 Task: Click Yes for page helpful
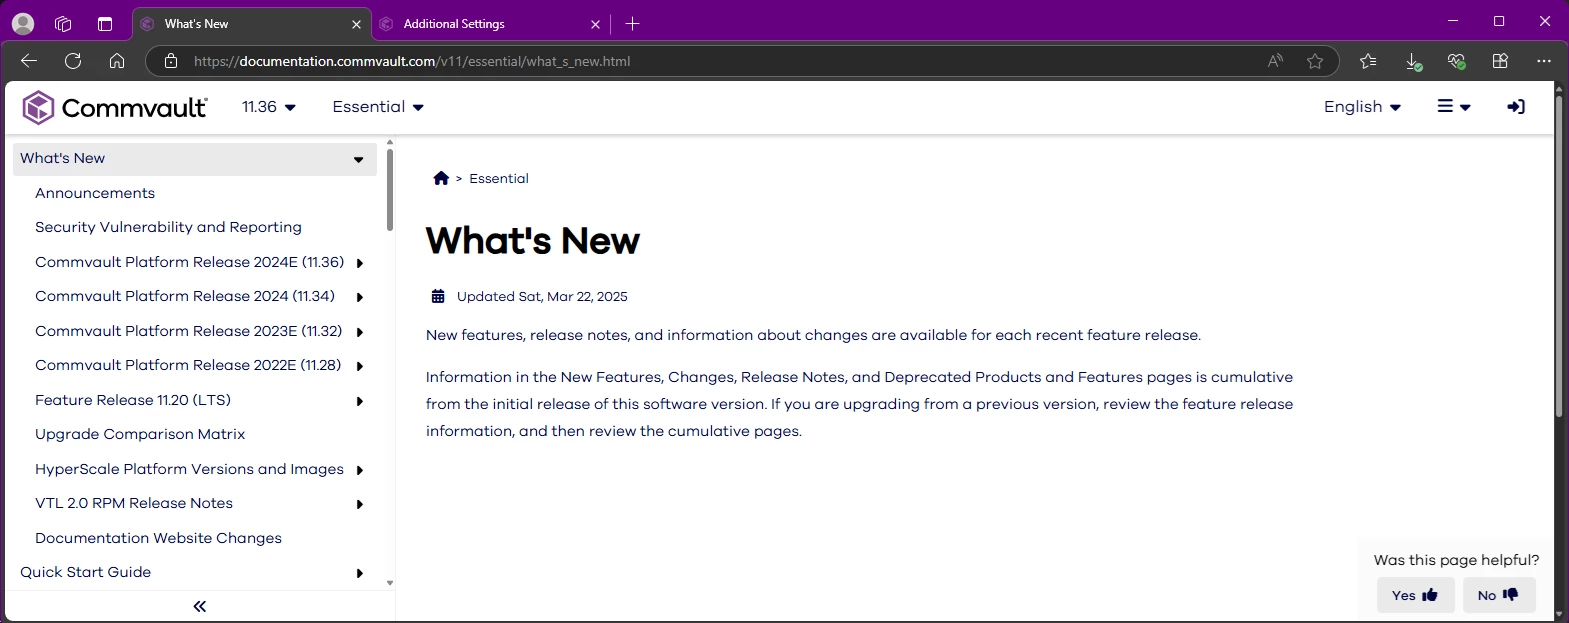(1414, 595)
